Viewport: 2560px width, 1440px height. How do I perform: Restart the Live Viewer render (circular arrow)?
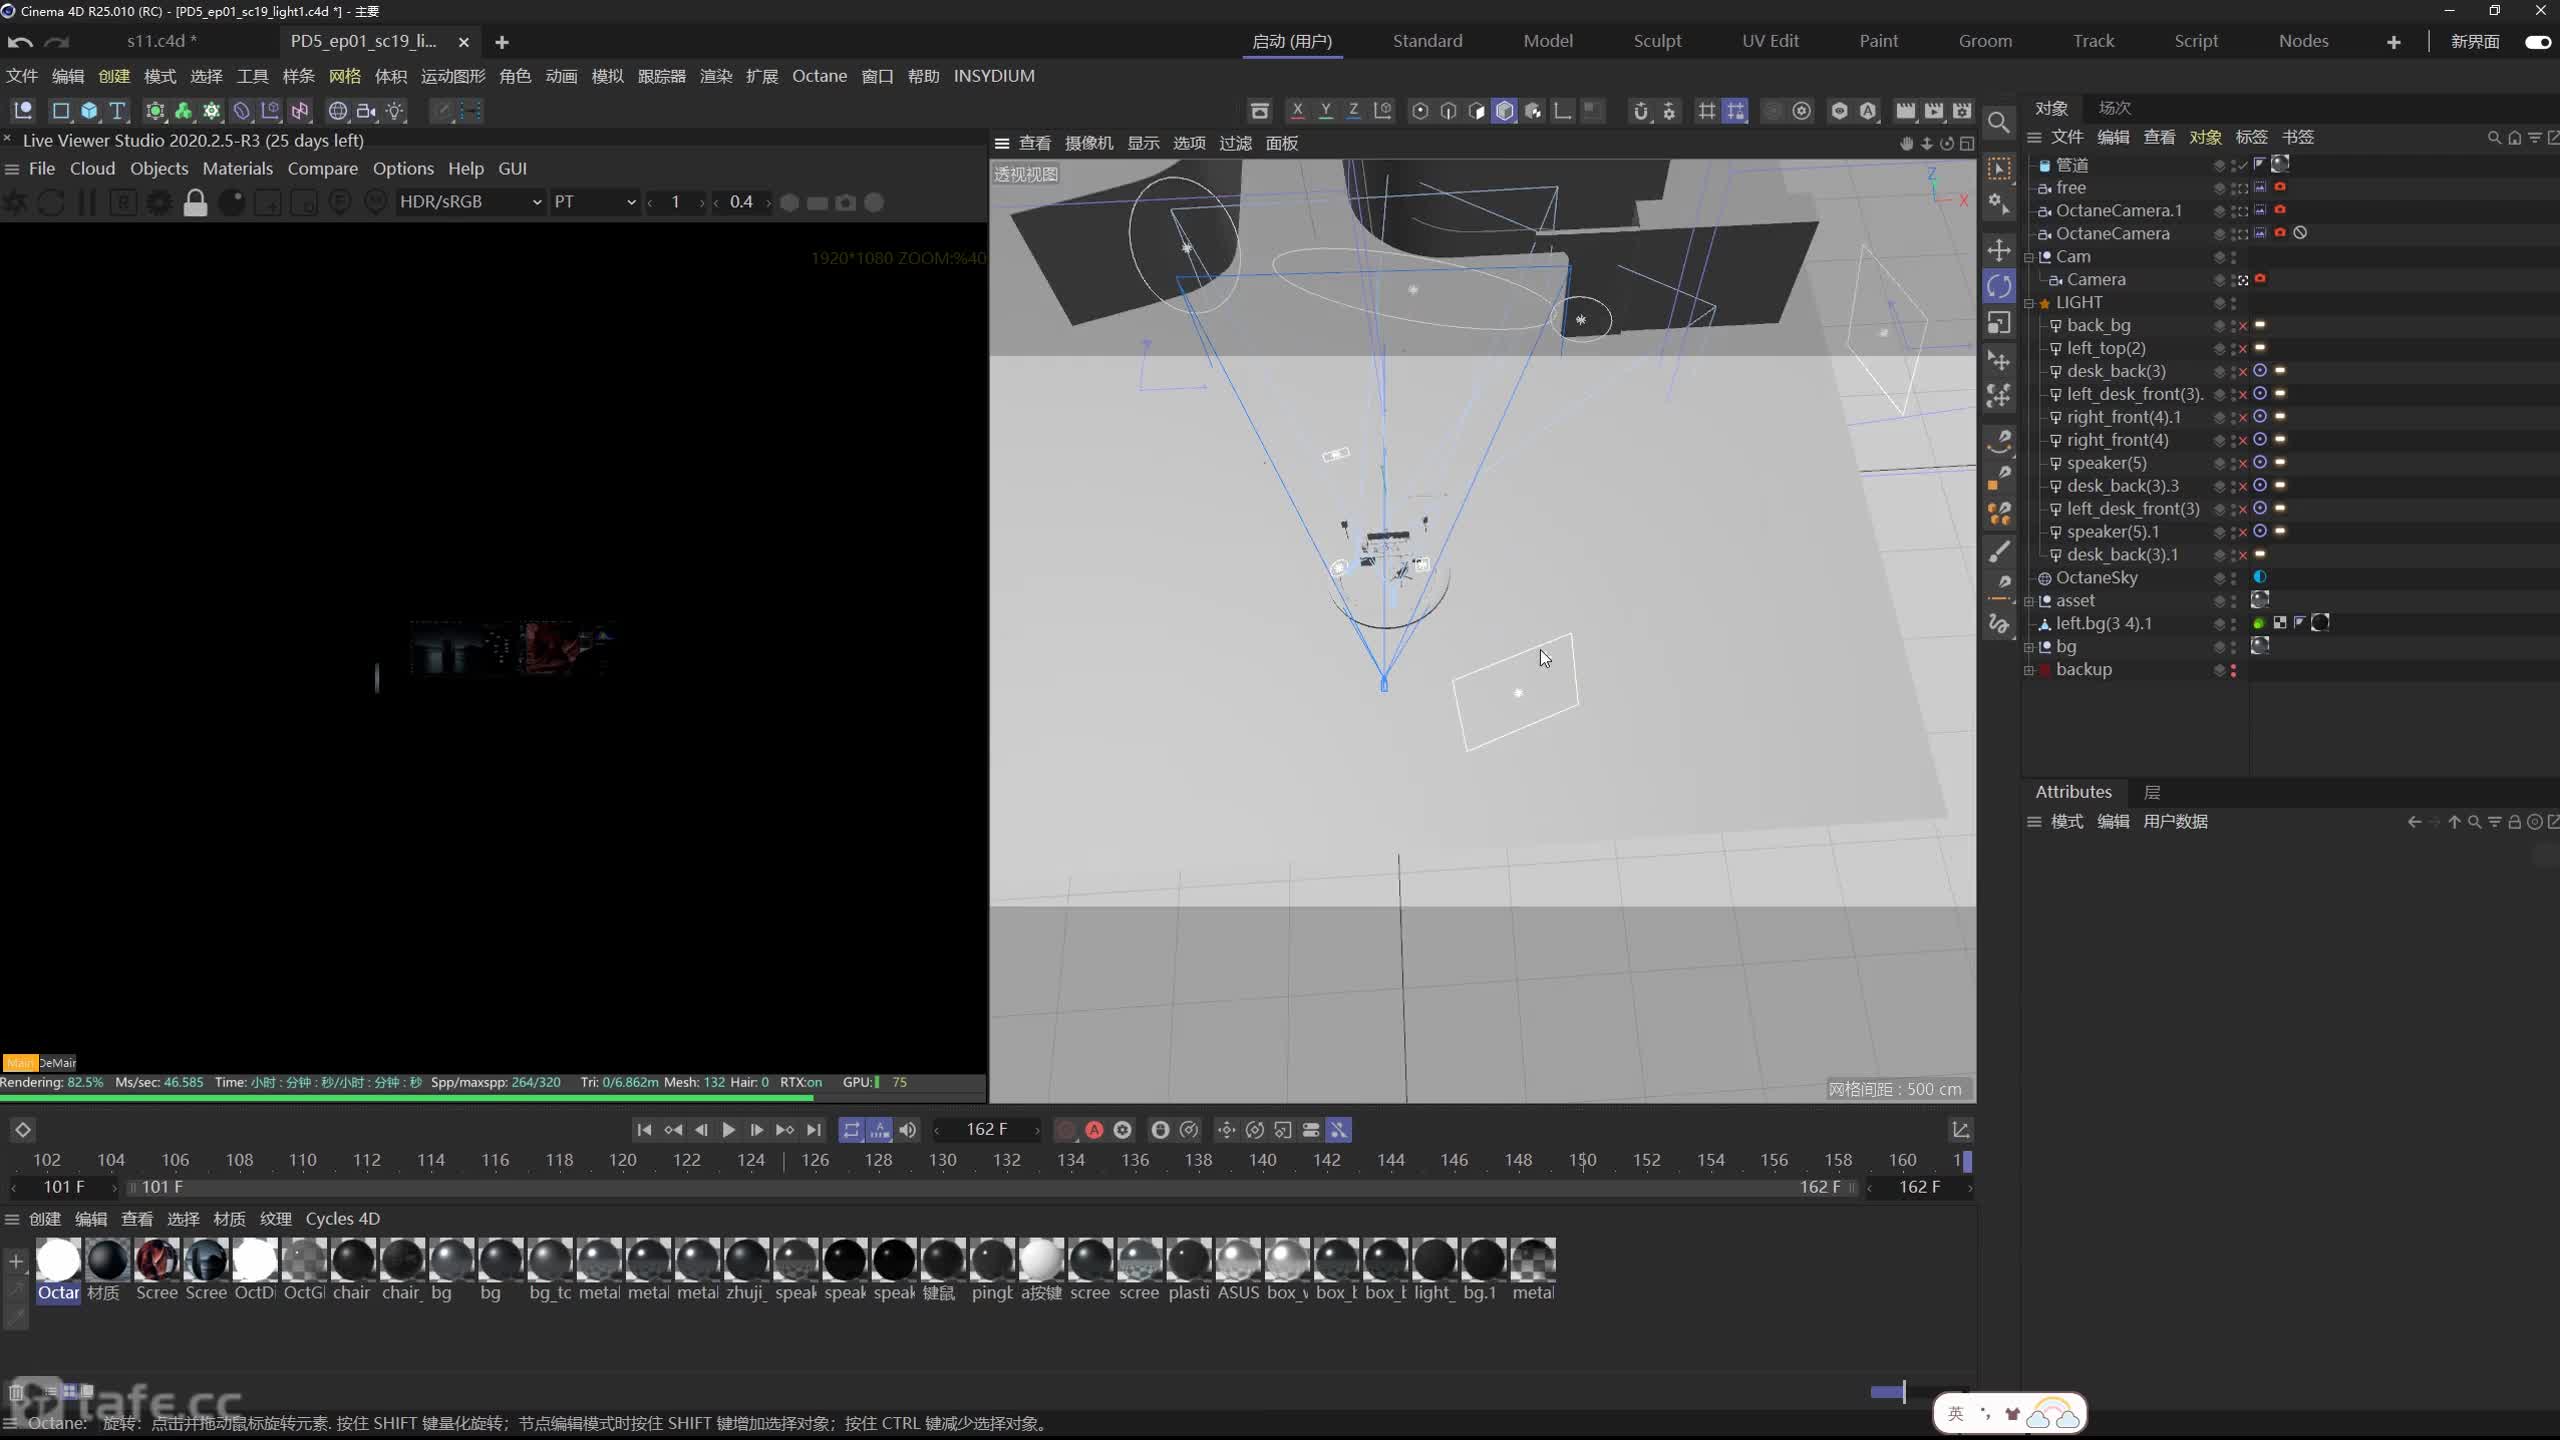pyautogui.click(x=51, y=203)
